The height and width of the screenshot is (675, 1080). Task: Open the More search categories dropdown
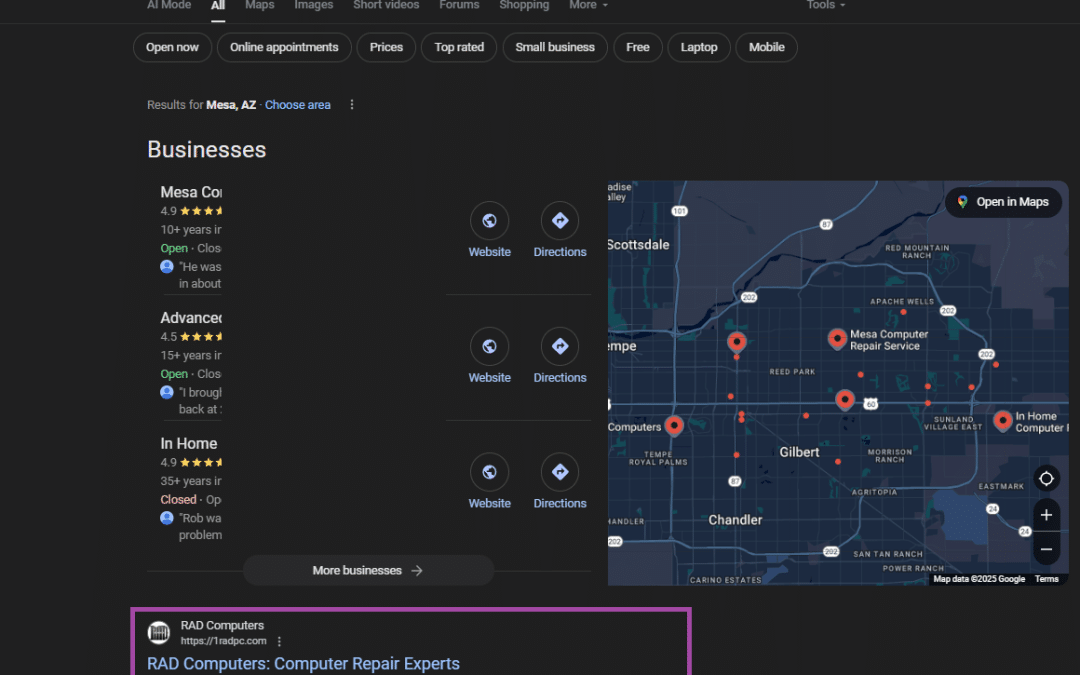tap(588, 5)
